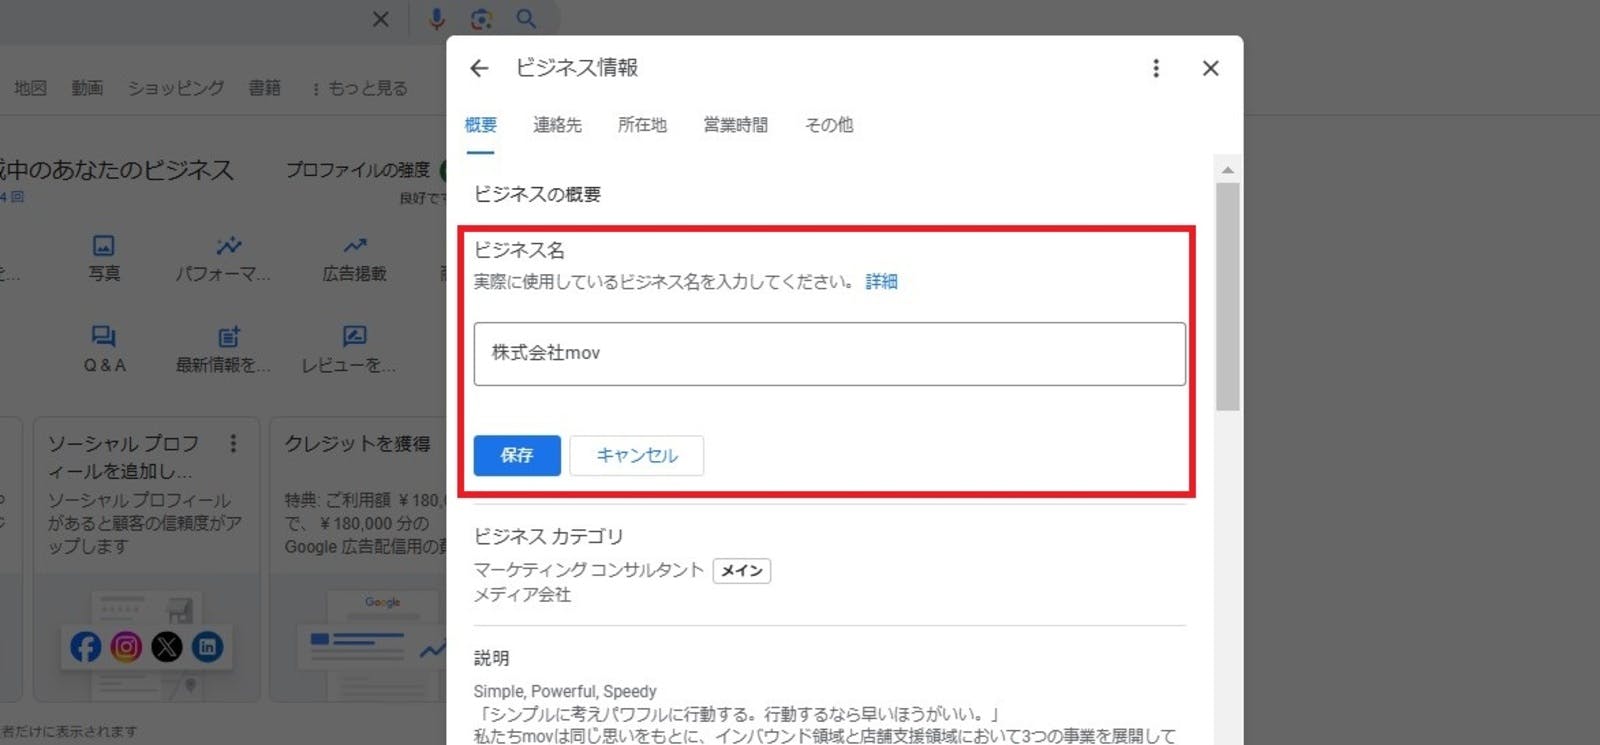1600x745 pixels.
Task: Click the クレジットを獲得 card title
Action: pos(358,443)
